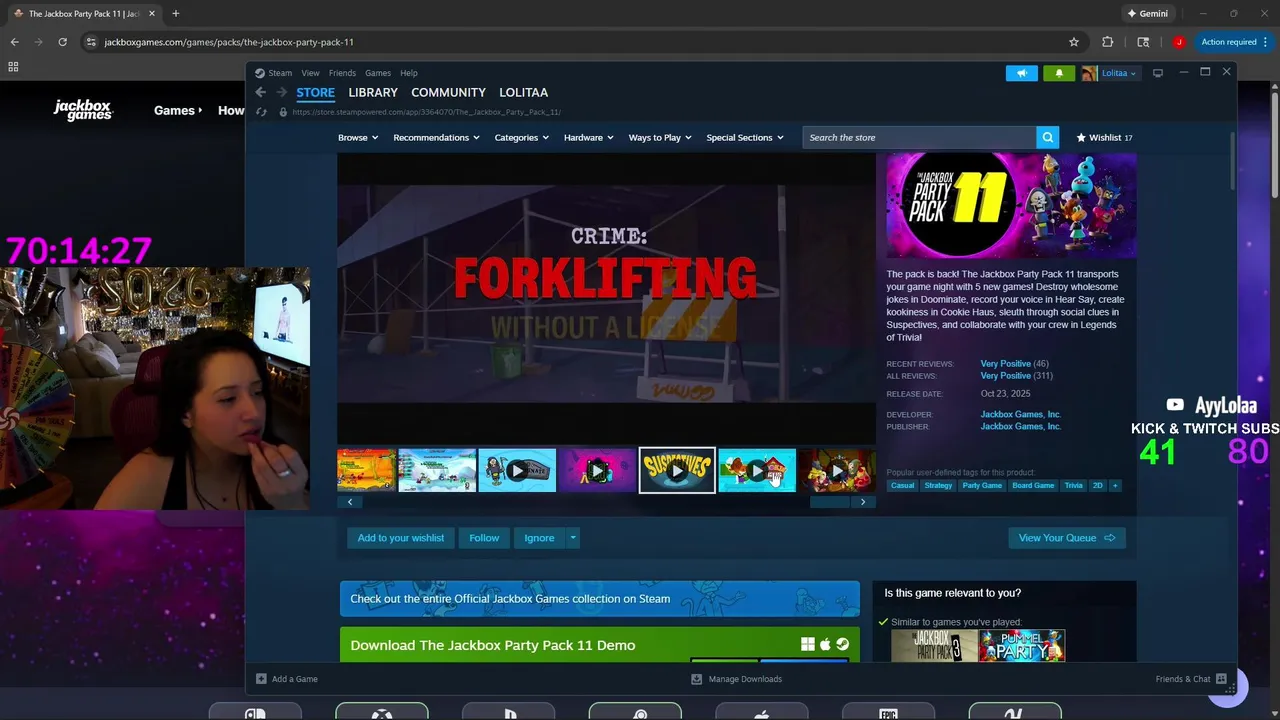Open the Wishlist with 17 items
The height and width of the screenshot is (720, 1280).
pyautogui.click(x=1104, y=138)
